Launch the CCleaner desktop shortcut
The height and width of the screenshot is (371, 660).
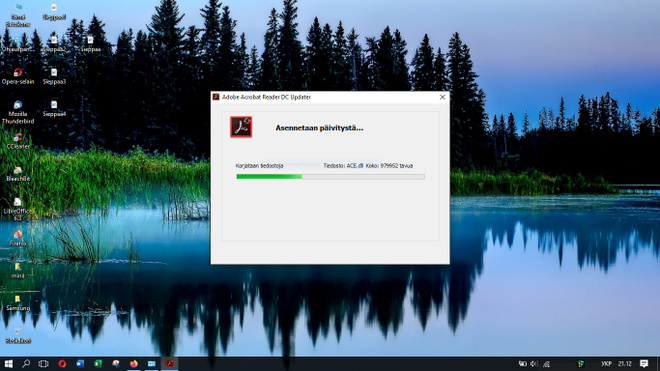coord(18,141)
